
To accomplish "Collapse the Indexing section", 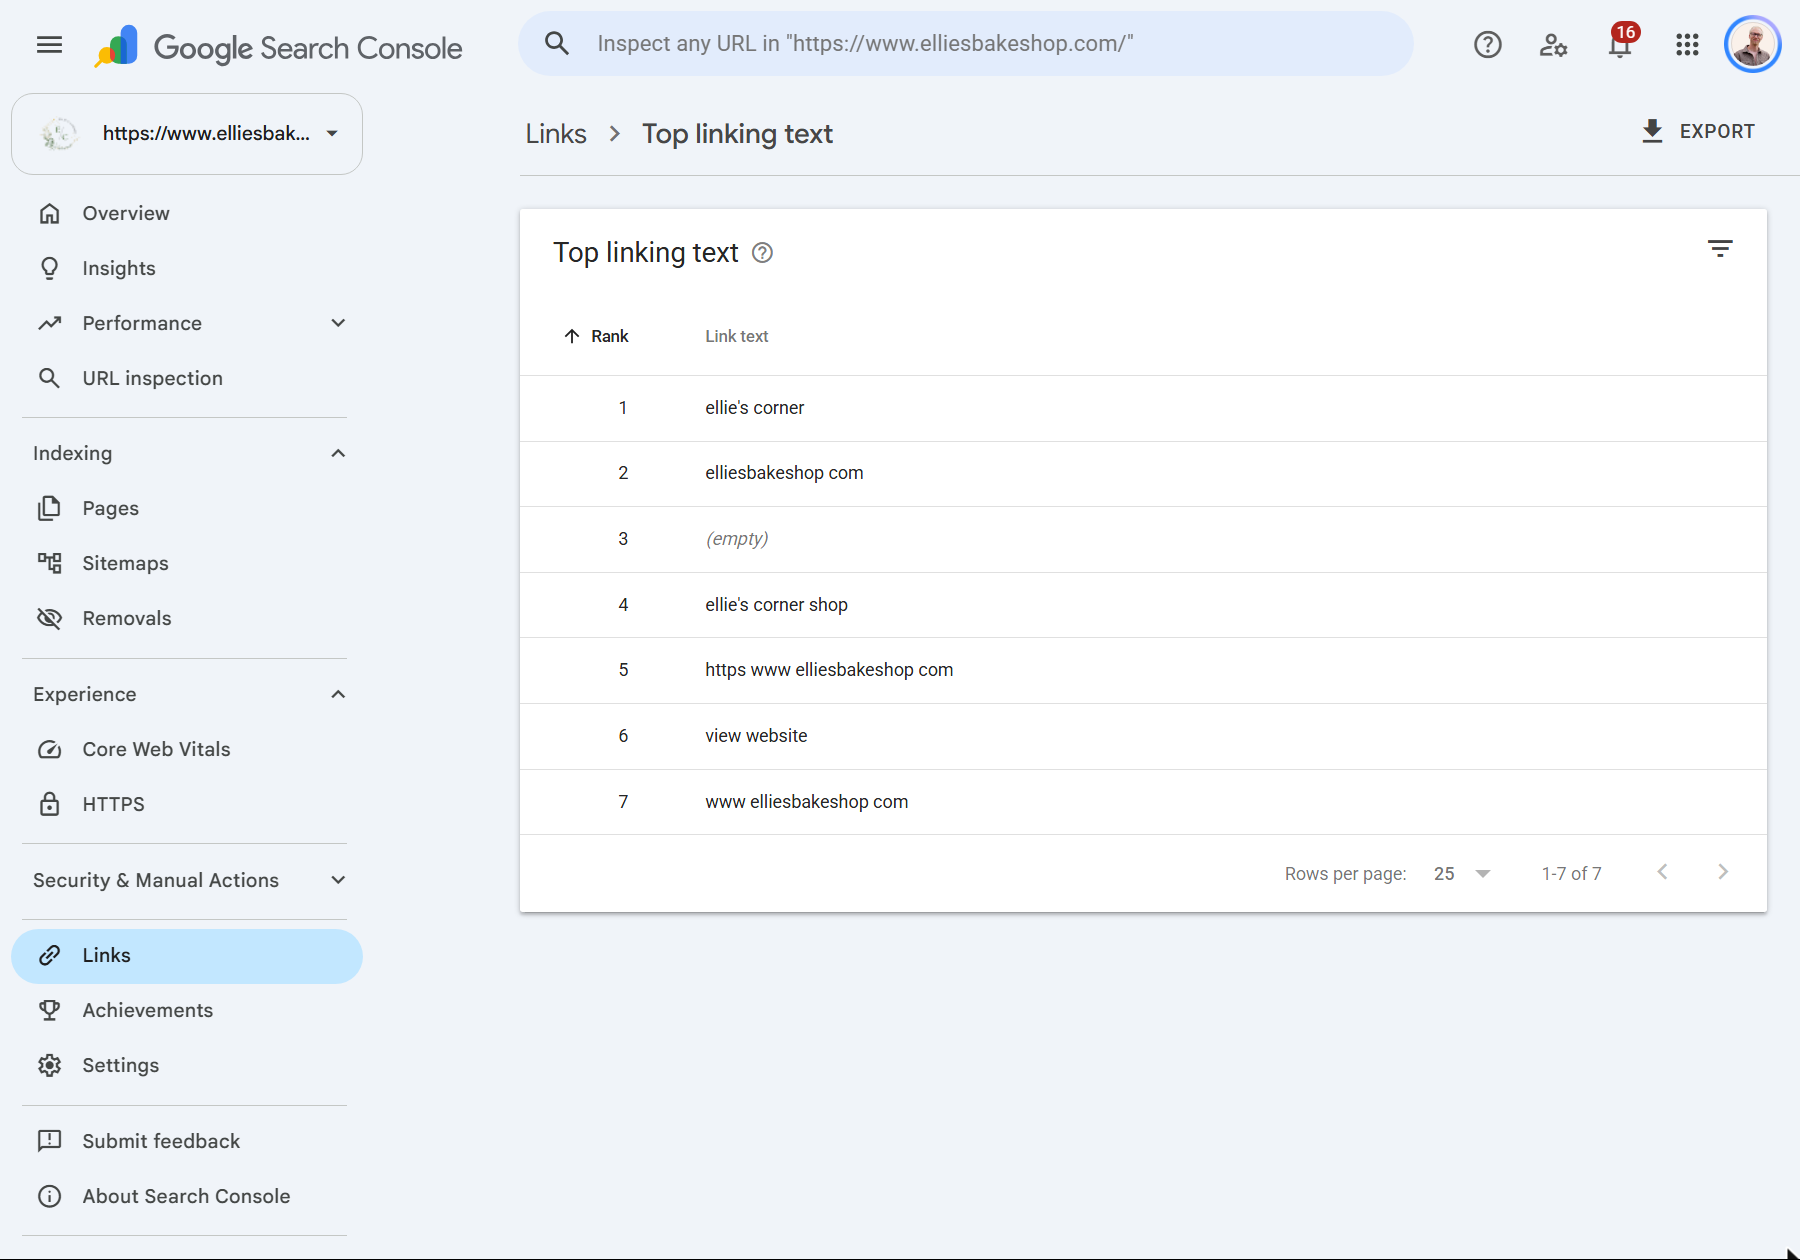I will click(338, 454).
